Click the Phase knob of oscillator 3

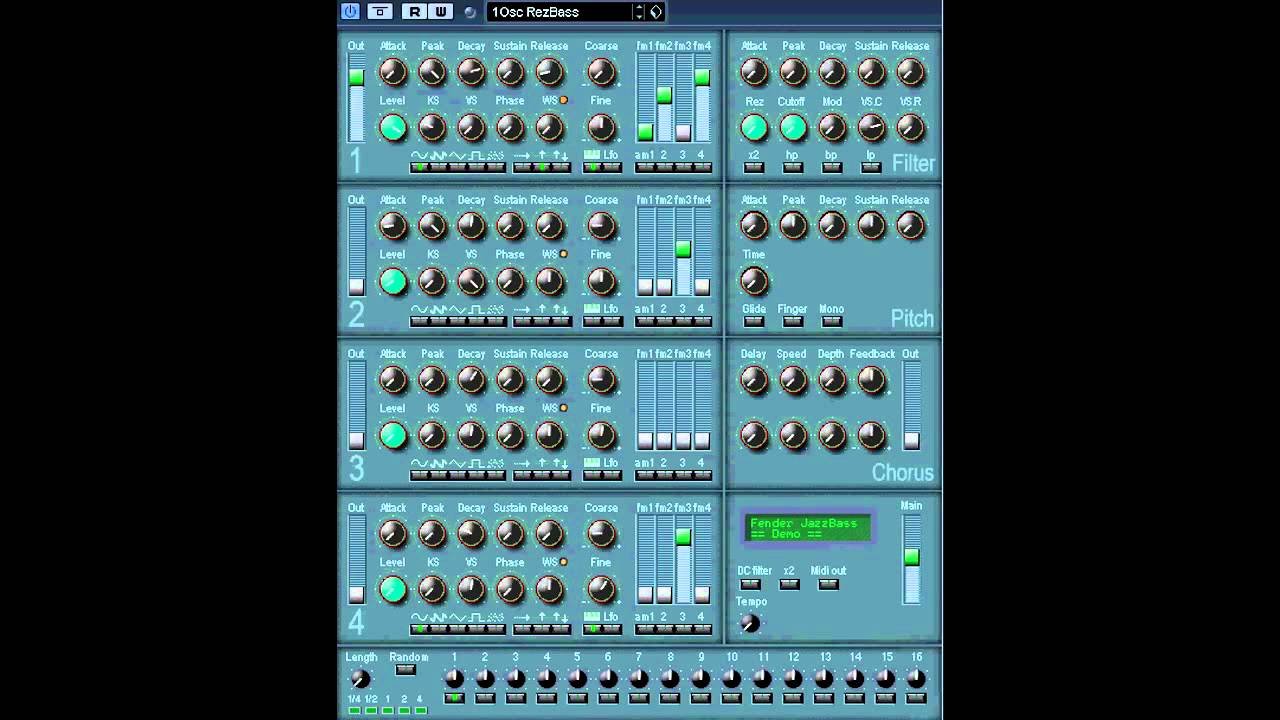click(x=510, y=435)
